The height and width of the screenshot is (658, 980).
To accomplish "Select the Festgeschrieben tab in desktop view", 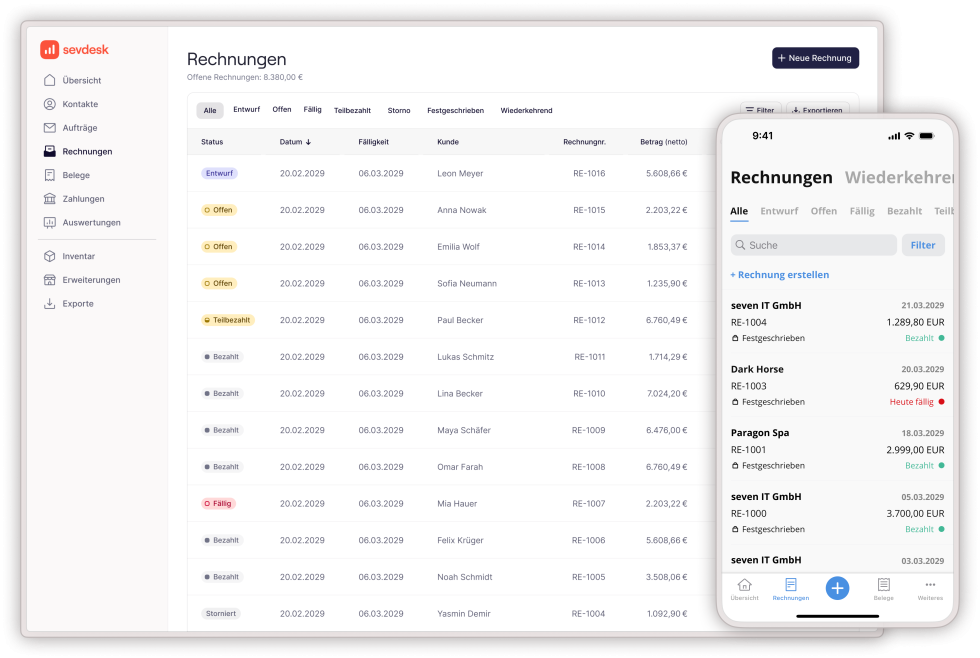I will [455, 111].
